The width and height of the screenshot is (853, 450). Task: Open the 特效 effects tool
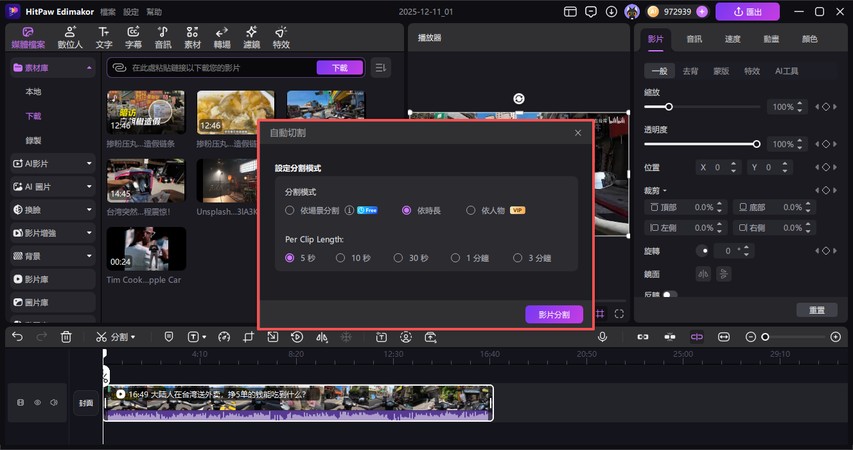tap(281, 38)
